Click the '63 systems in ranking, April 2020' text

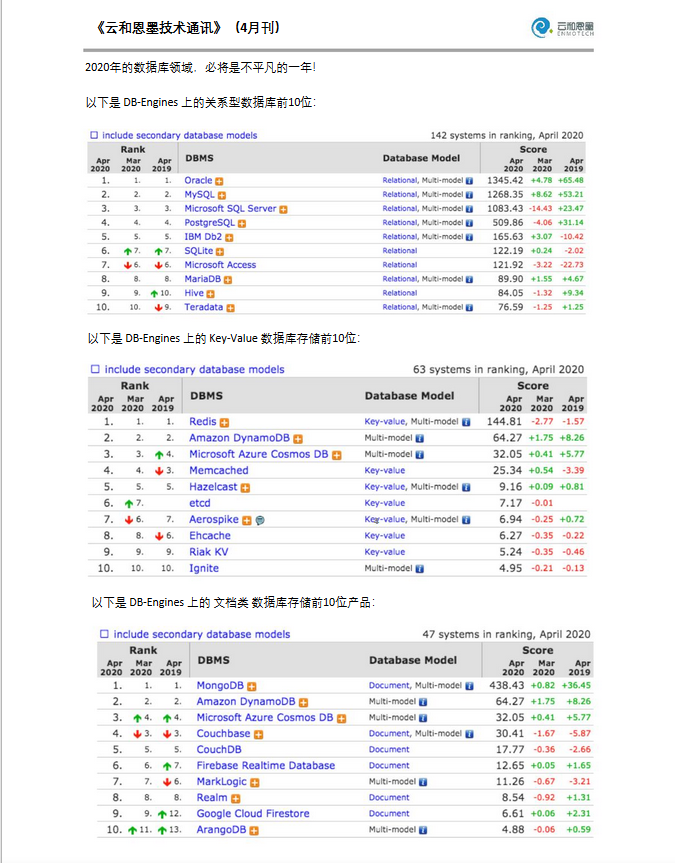tap(499, 369)
